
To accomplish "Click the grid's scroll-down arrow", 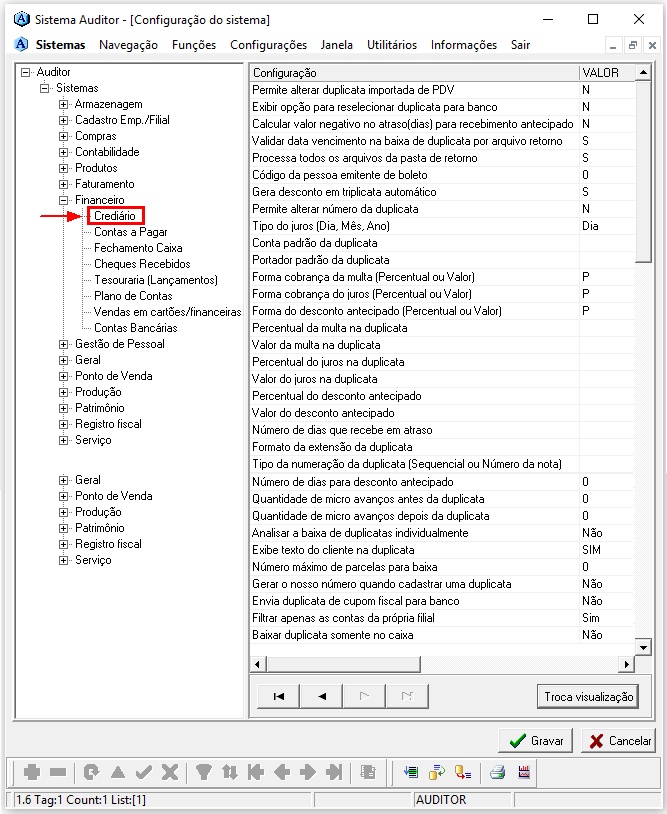I will tap(643, 647).
